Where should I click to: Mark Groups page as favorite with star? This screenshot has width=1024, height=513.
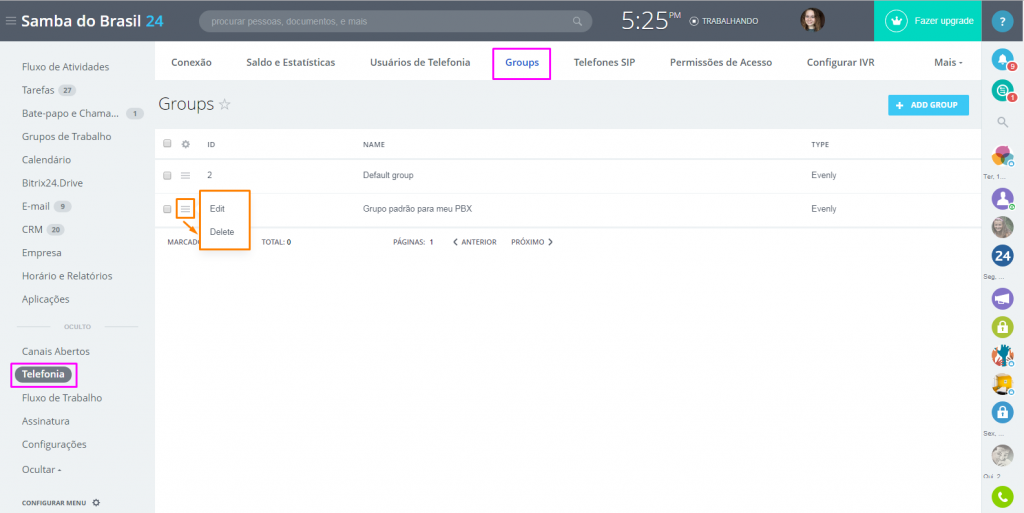tap(225, 104)
